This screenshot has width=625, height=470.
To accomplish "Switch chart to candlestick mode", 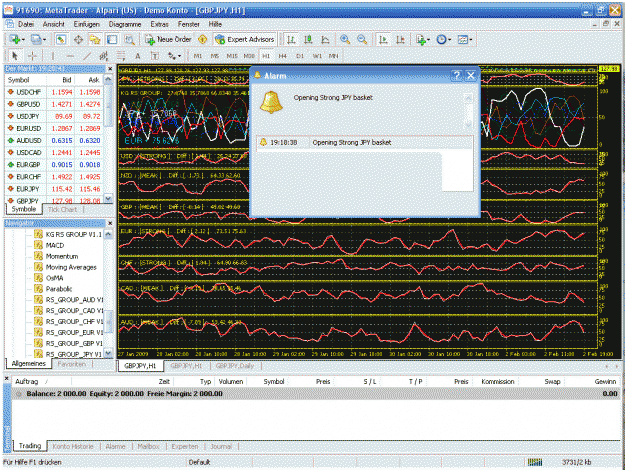I will [308, 39].
